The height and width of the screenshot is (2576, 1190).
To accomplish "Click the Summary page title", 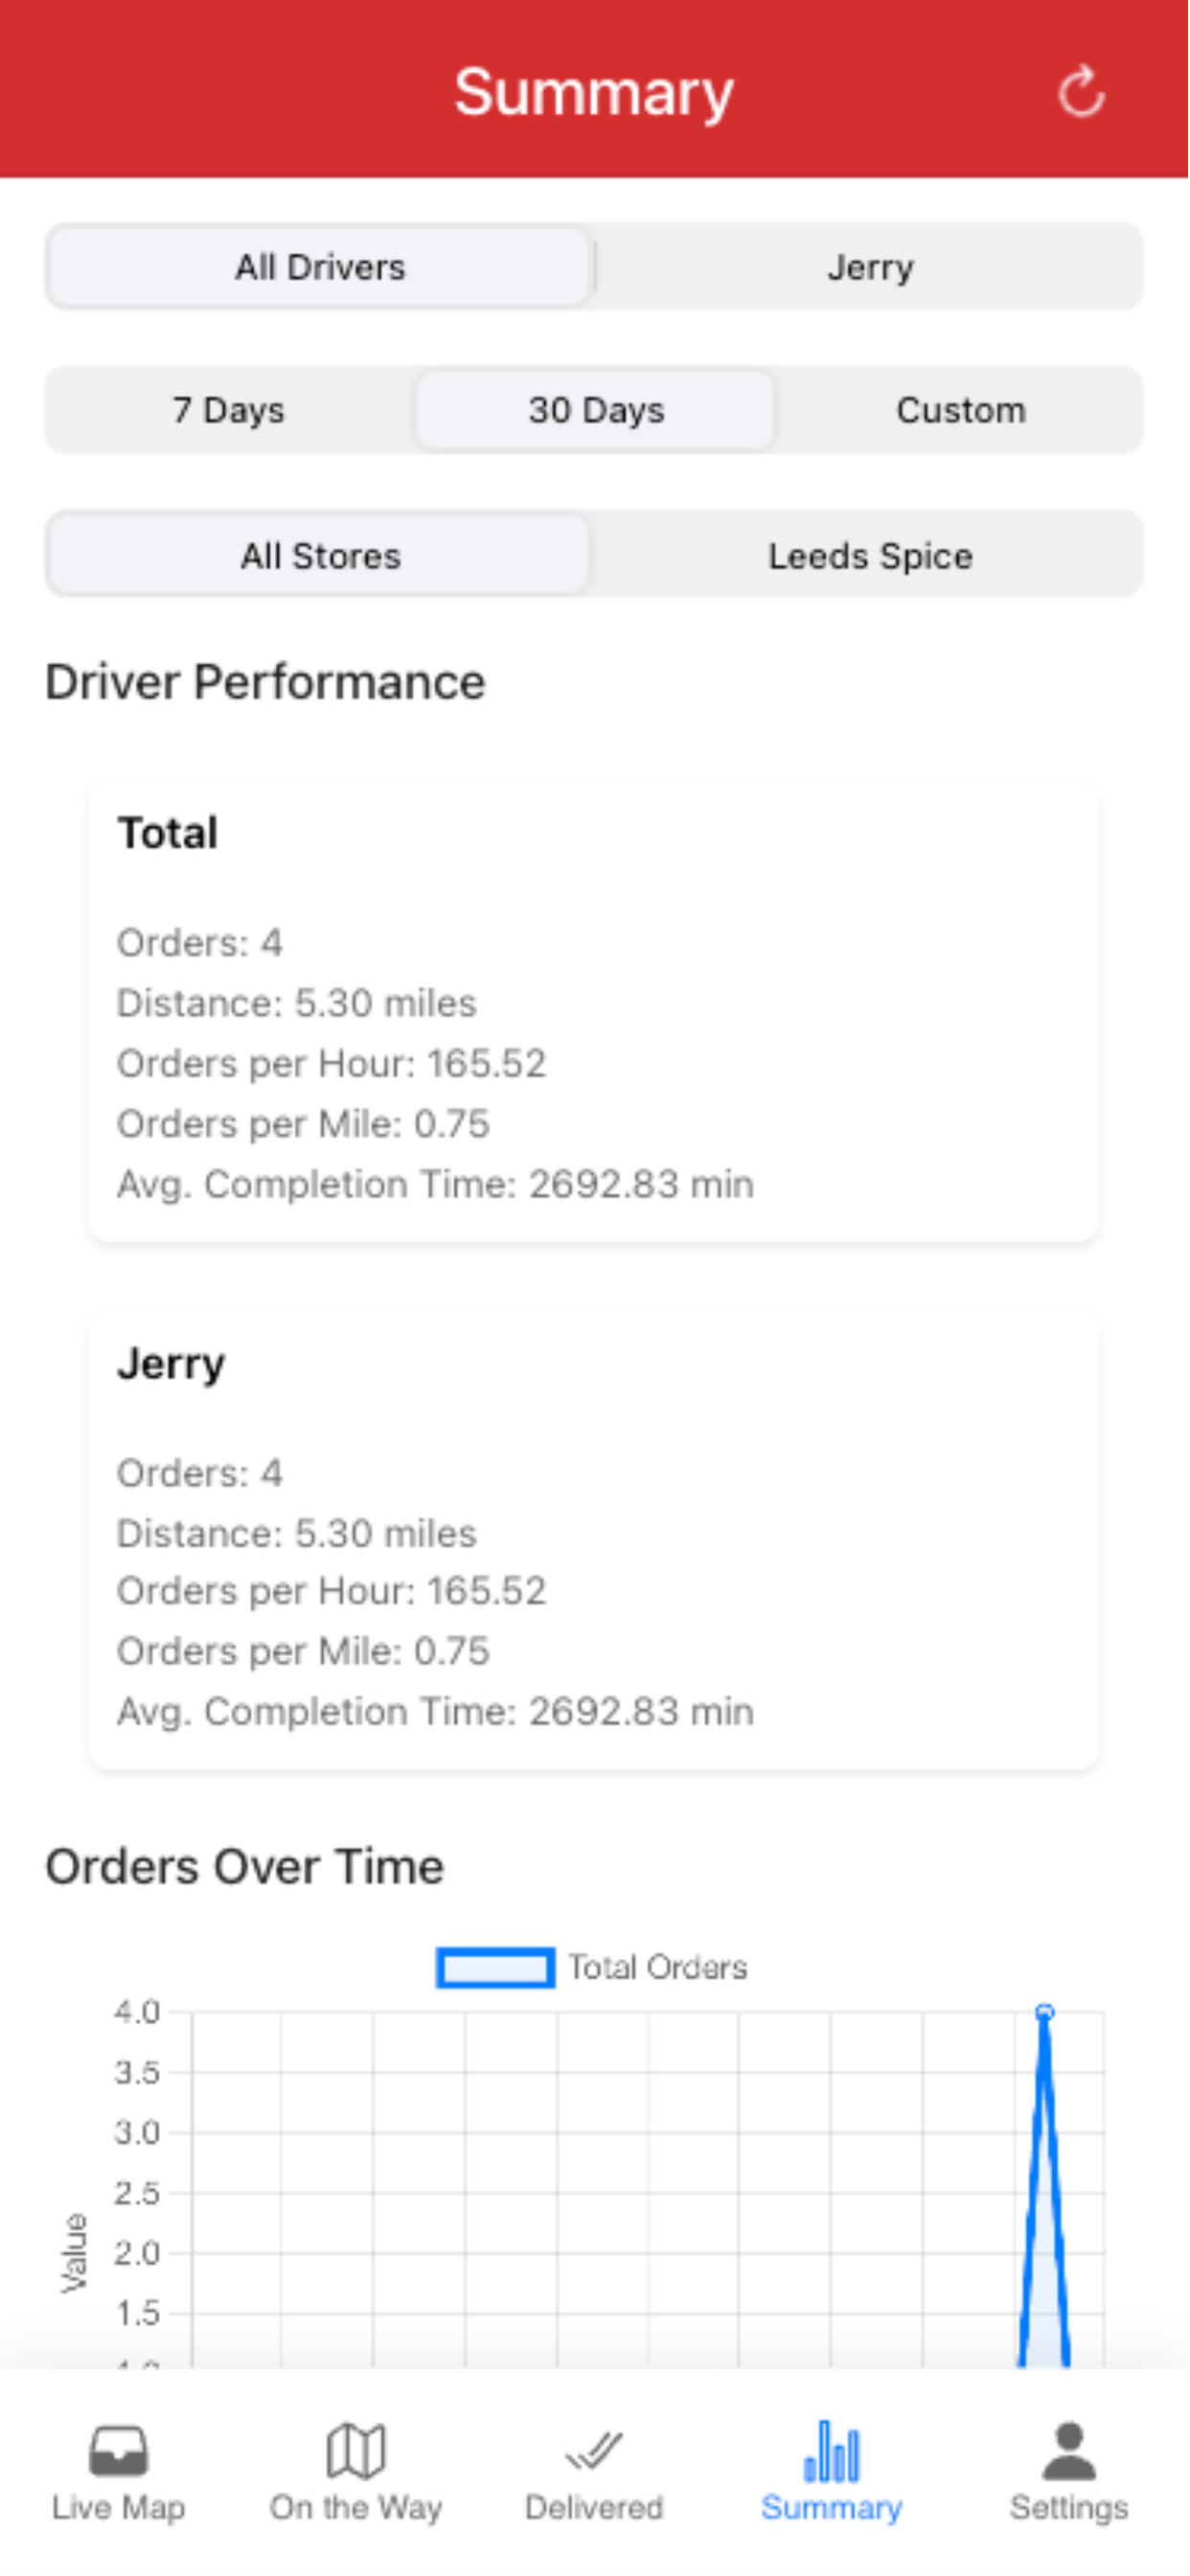I will (x=594, y=92).
